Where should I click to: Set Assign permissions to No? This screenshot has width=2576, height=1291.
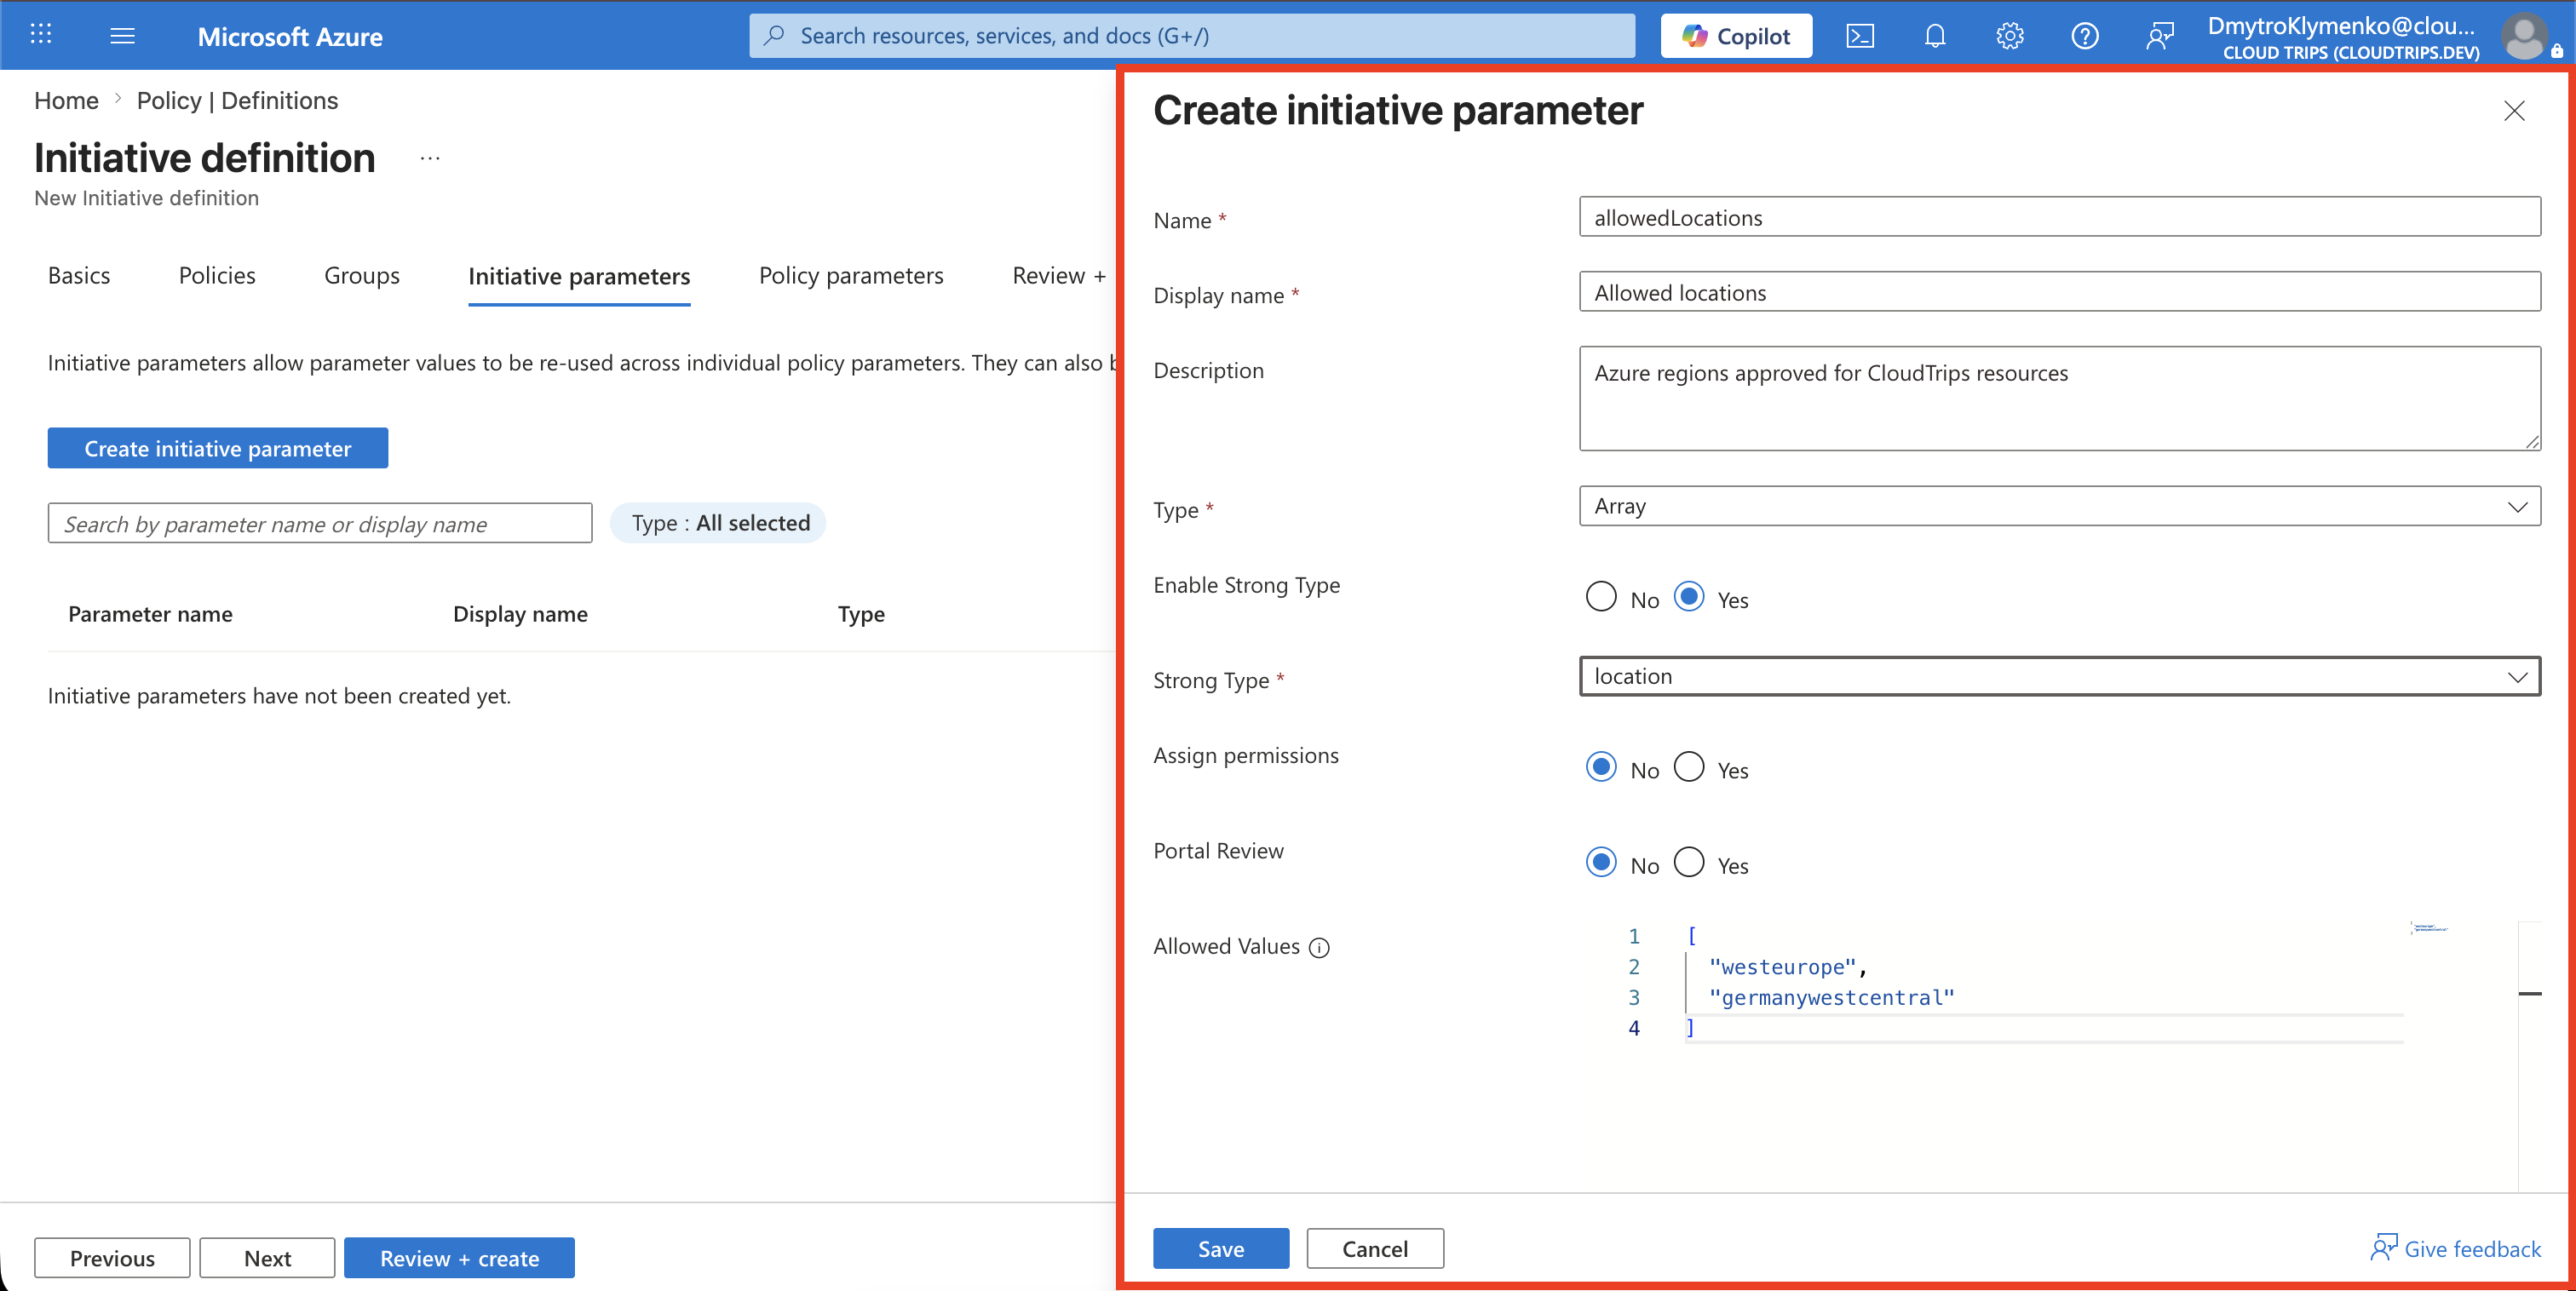coord(1601,767)
